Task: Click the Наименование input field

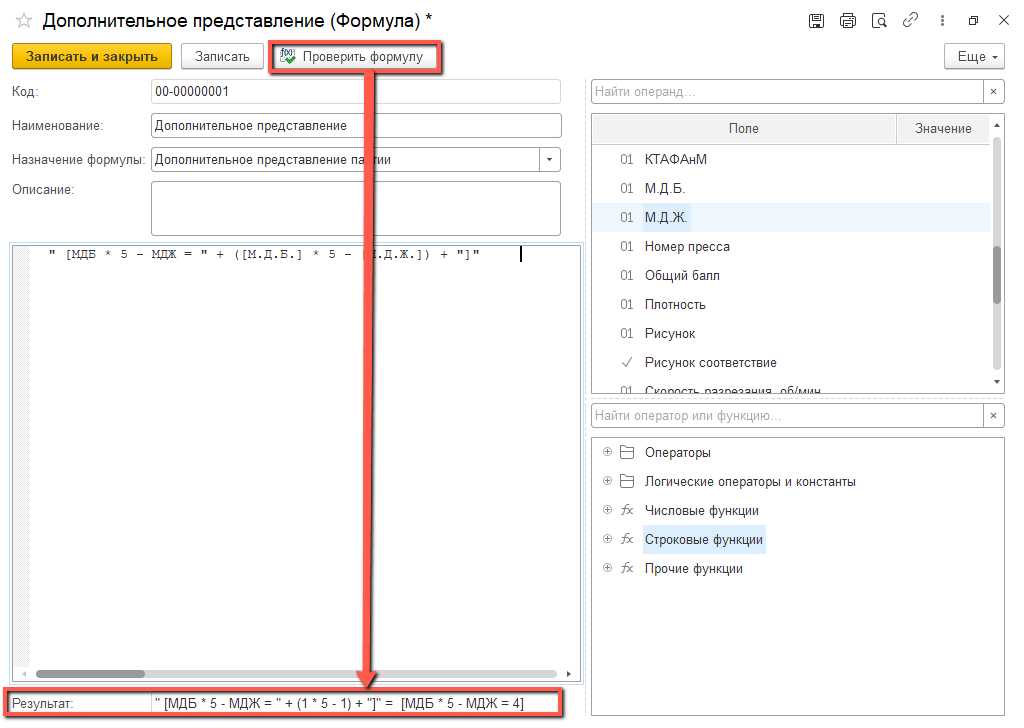Action: click(355, 126)
